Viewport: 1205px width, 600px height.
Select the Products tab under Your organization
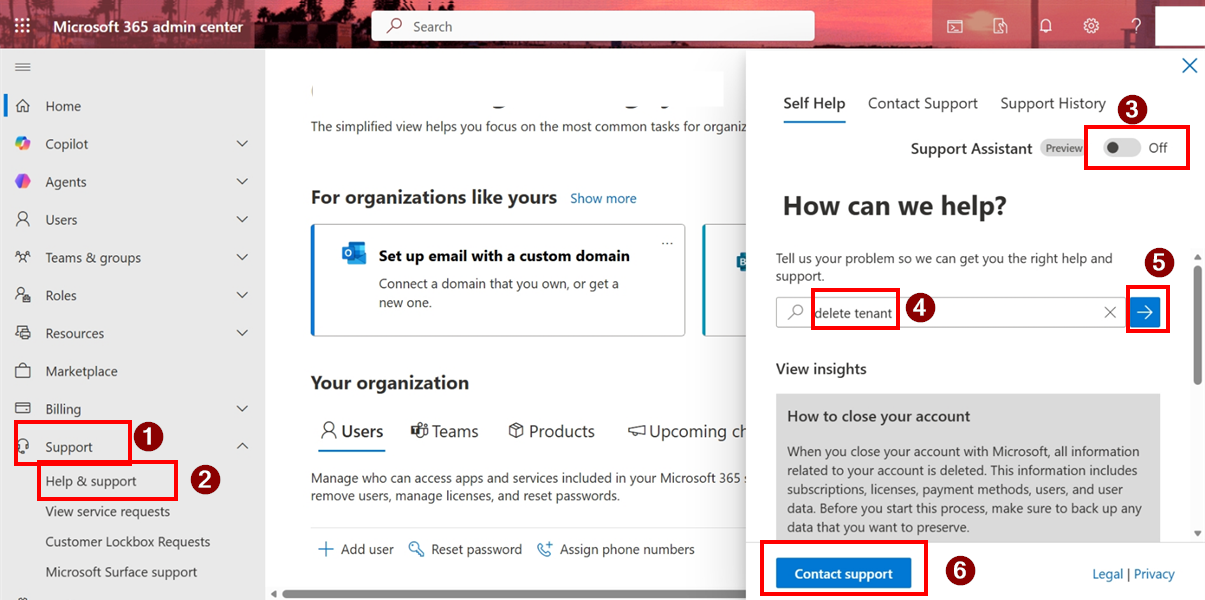(551, 432)
